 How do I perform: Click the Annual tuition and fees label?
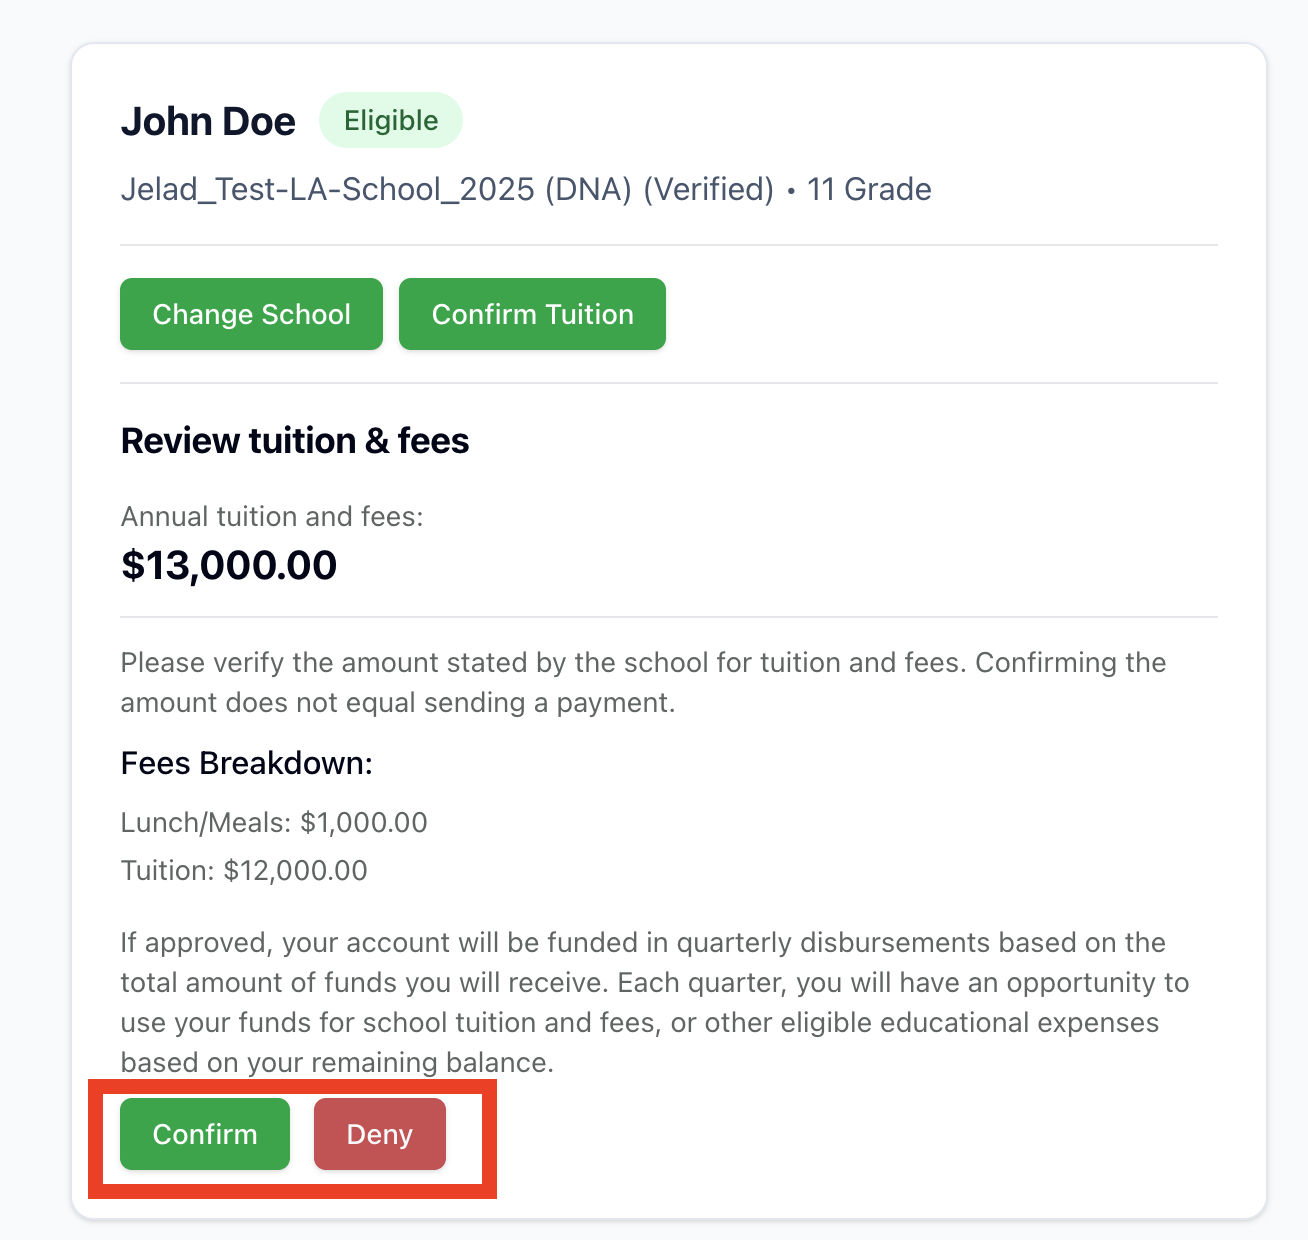tap(272, 516)
